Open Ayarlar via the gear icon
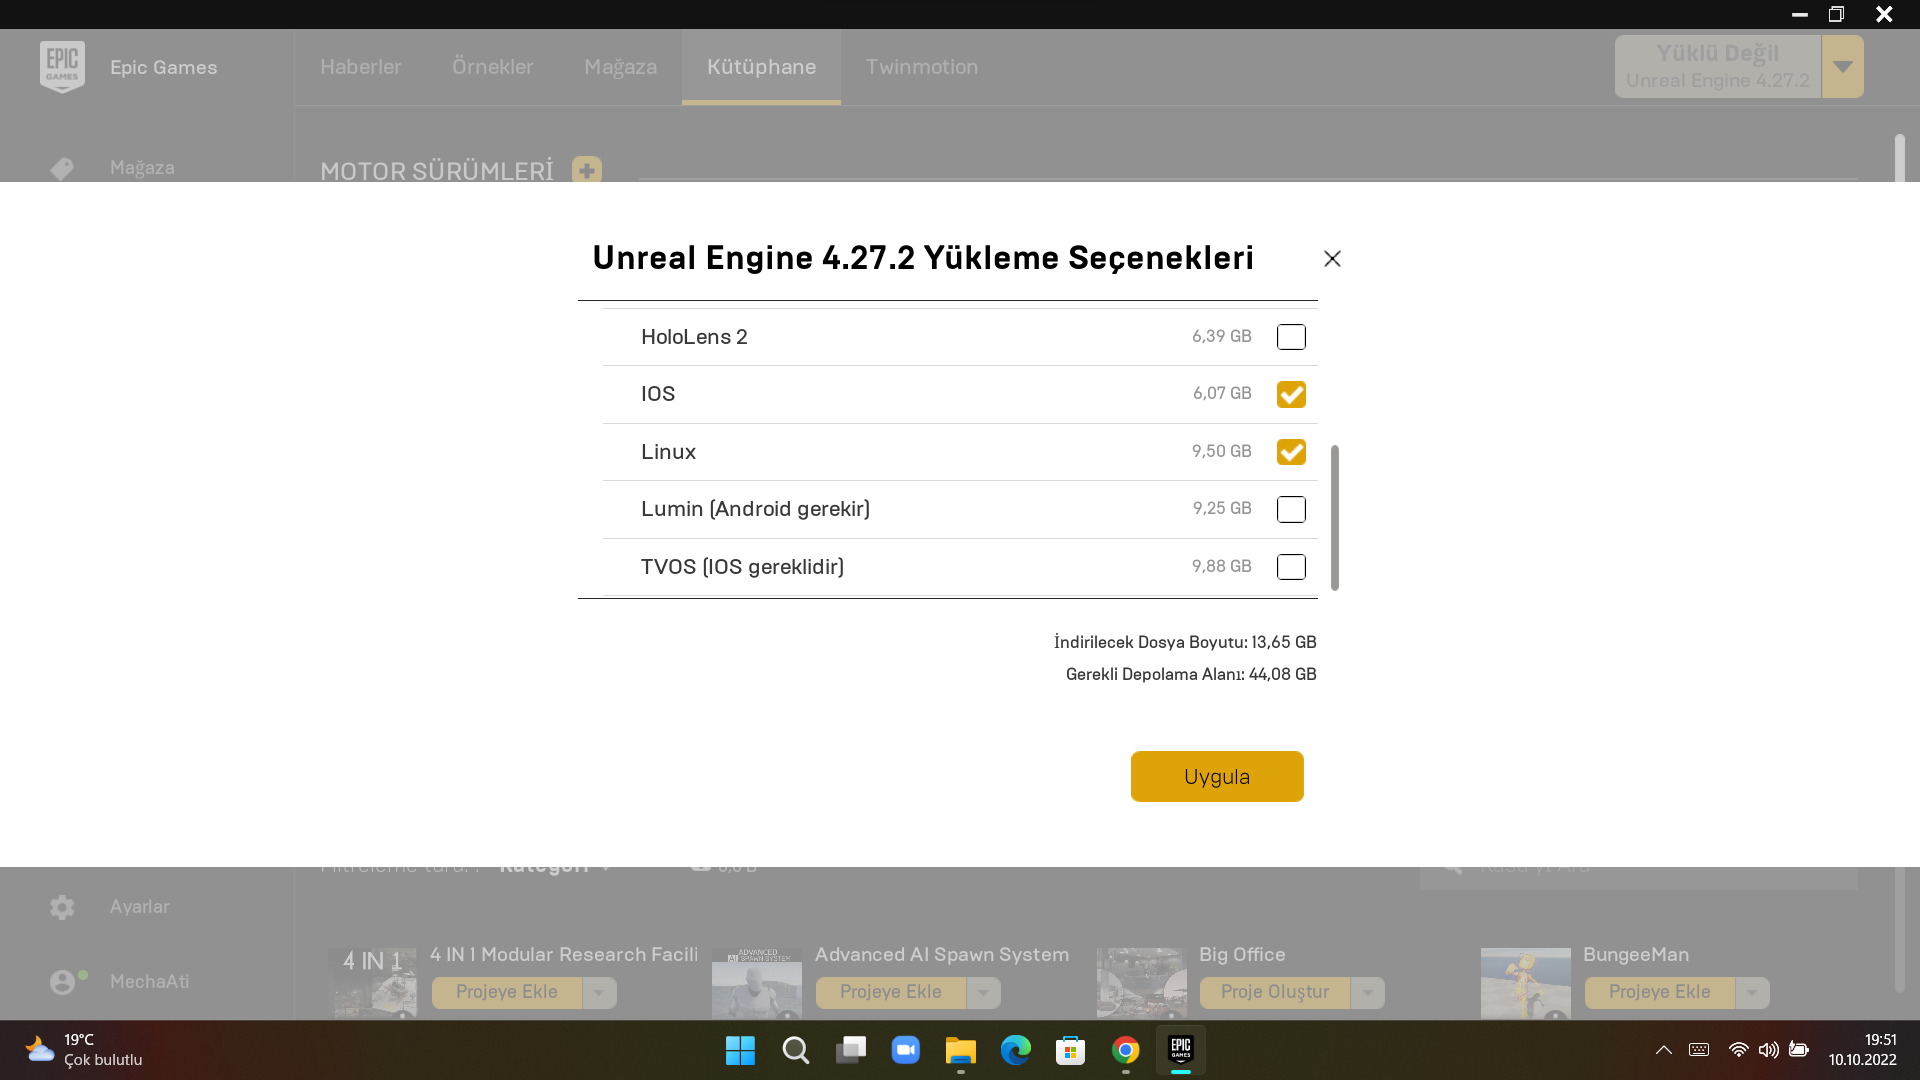This screenshot has width=1920, height=1080. pos(61,907)
